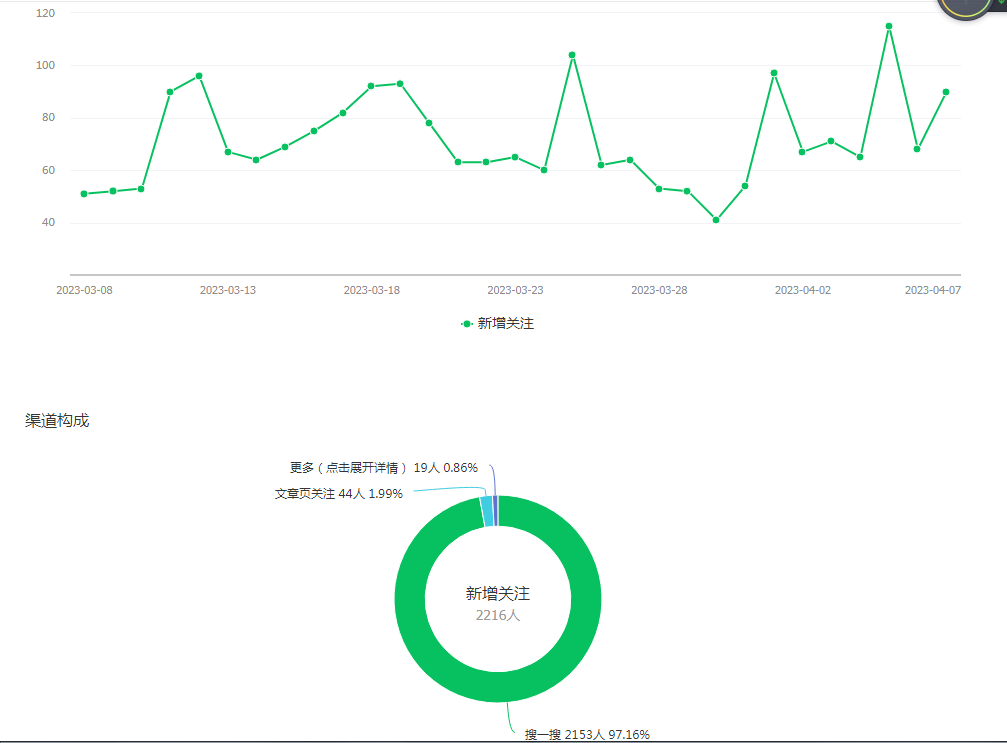Click the lowest data point near 41

pos(716,220)
